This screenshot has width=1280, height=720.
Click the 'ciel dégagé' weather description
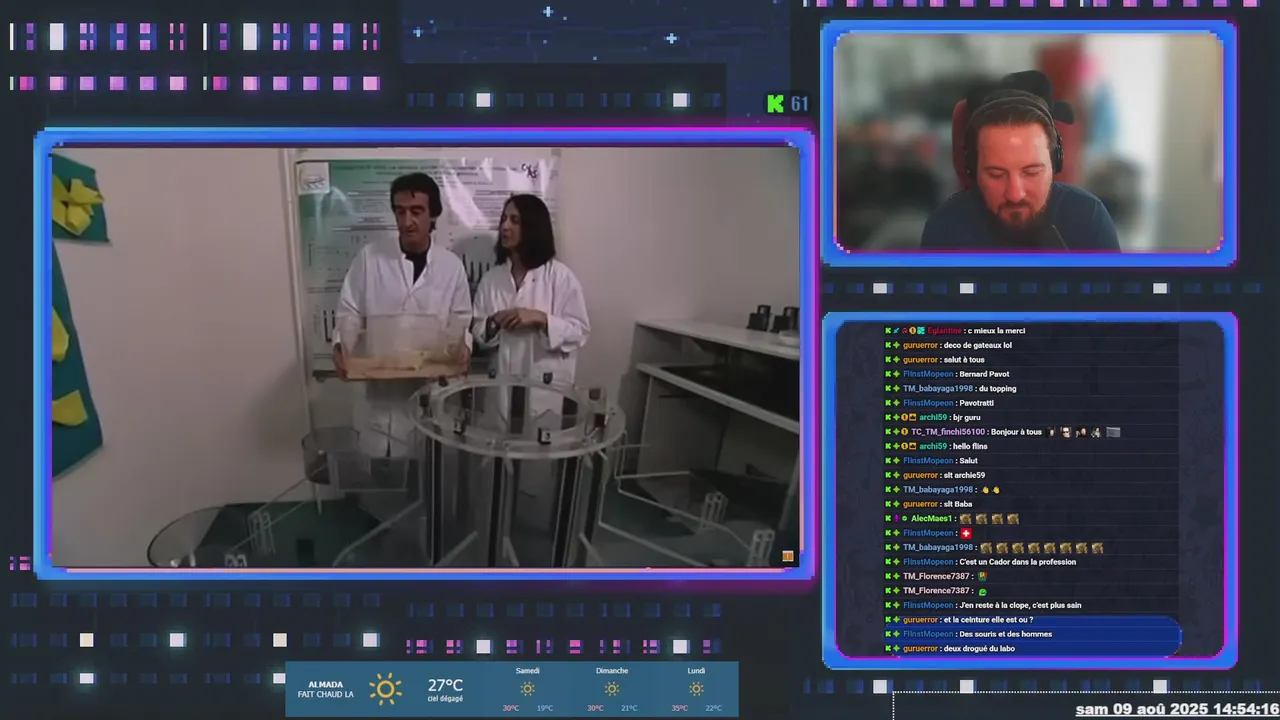[445, 699]
